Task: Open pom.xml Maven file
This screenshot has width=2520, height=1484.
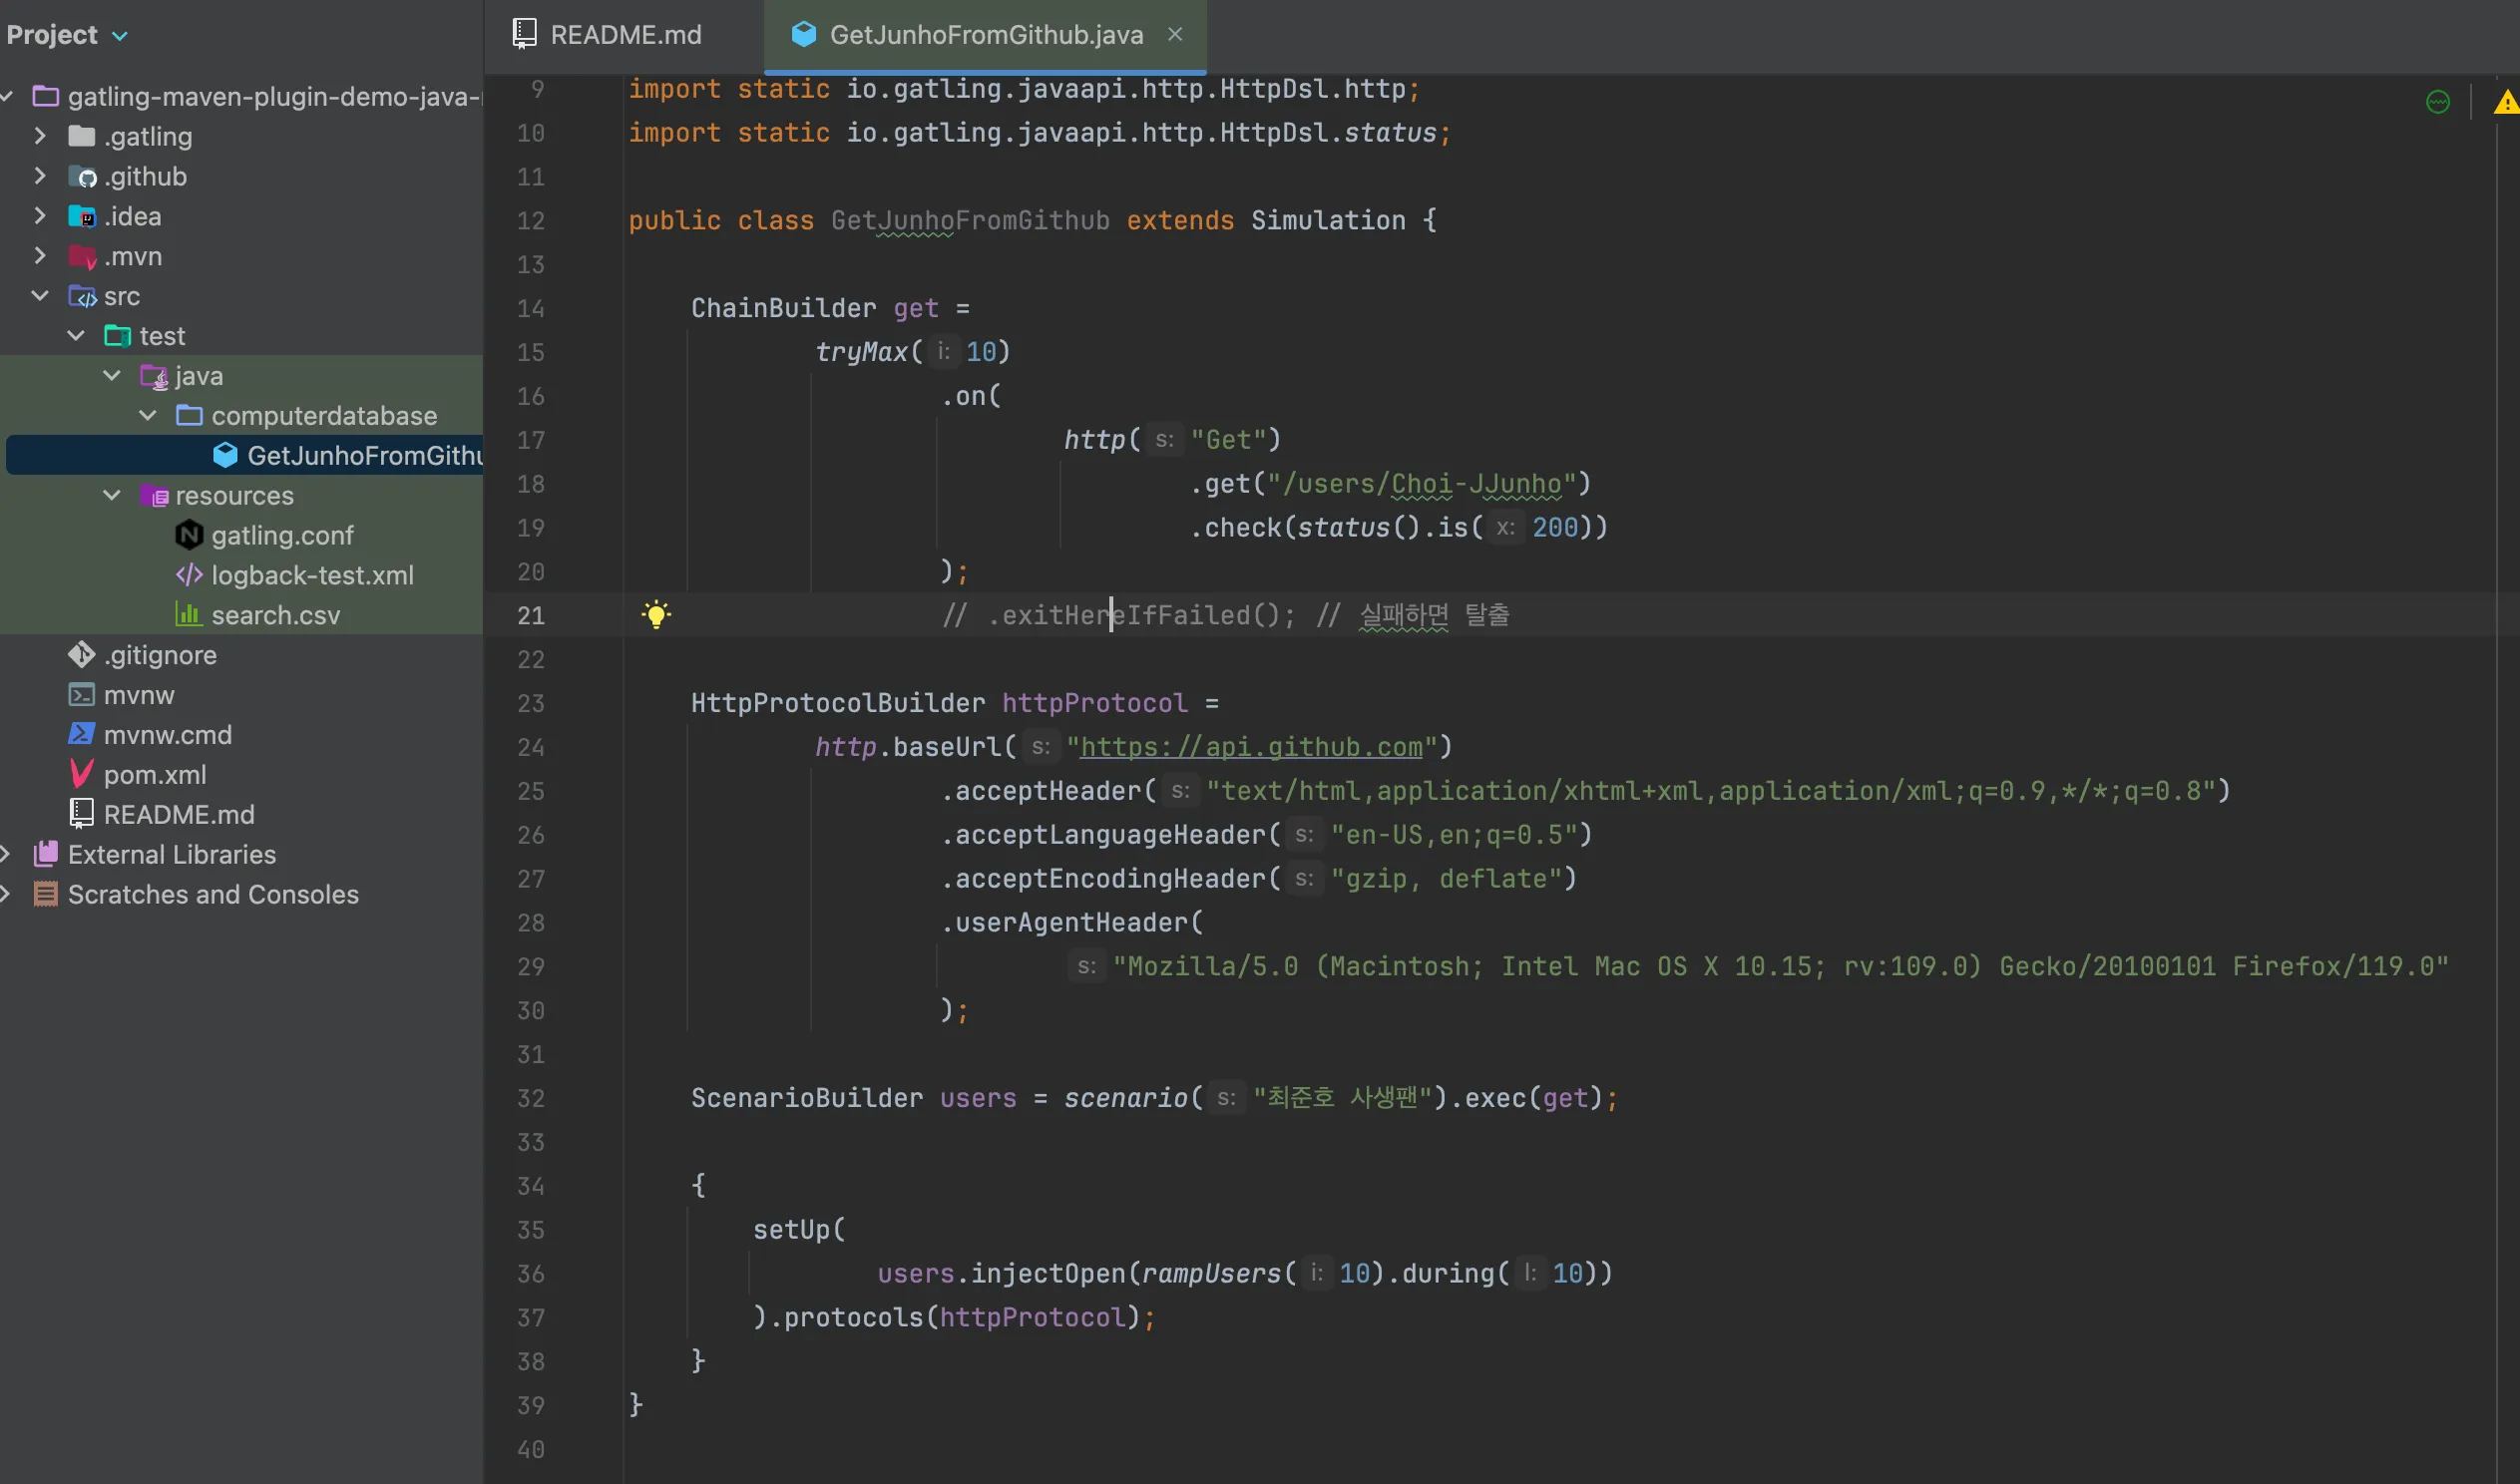Action: click(154, 774)
